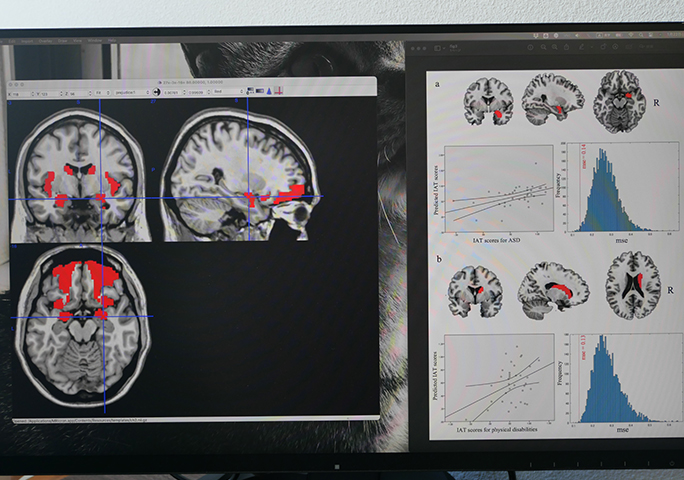Expand the sidebar view chevron in Preview

pos(444,48)
